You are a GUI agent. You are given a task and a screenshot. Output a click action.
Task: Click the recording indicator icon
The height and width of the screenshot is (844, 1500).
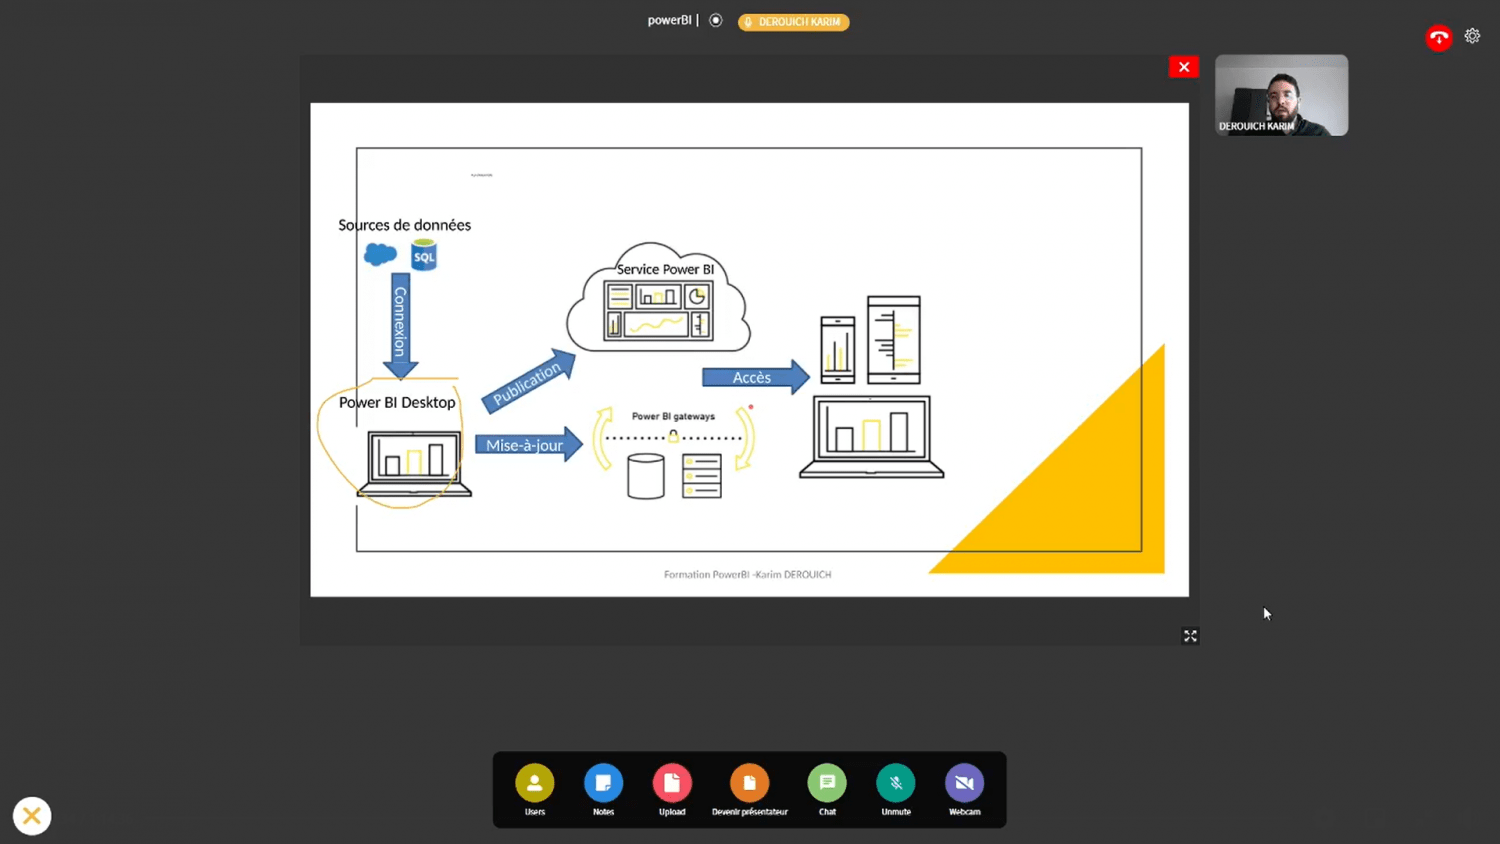coord(716,20)
